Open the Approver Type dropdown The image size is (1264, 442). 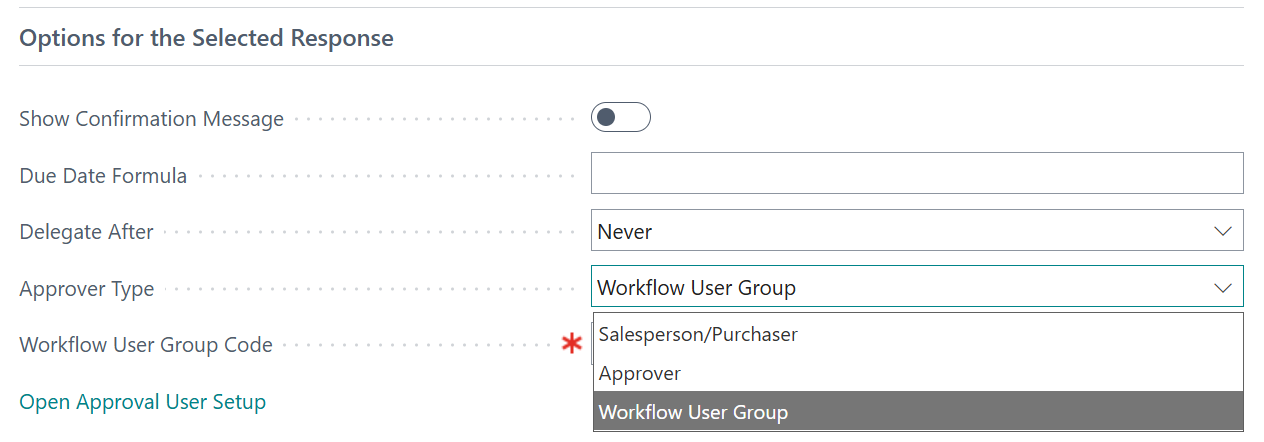point(917,287)
